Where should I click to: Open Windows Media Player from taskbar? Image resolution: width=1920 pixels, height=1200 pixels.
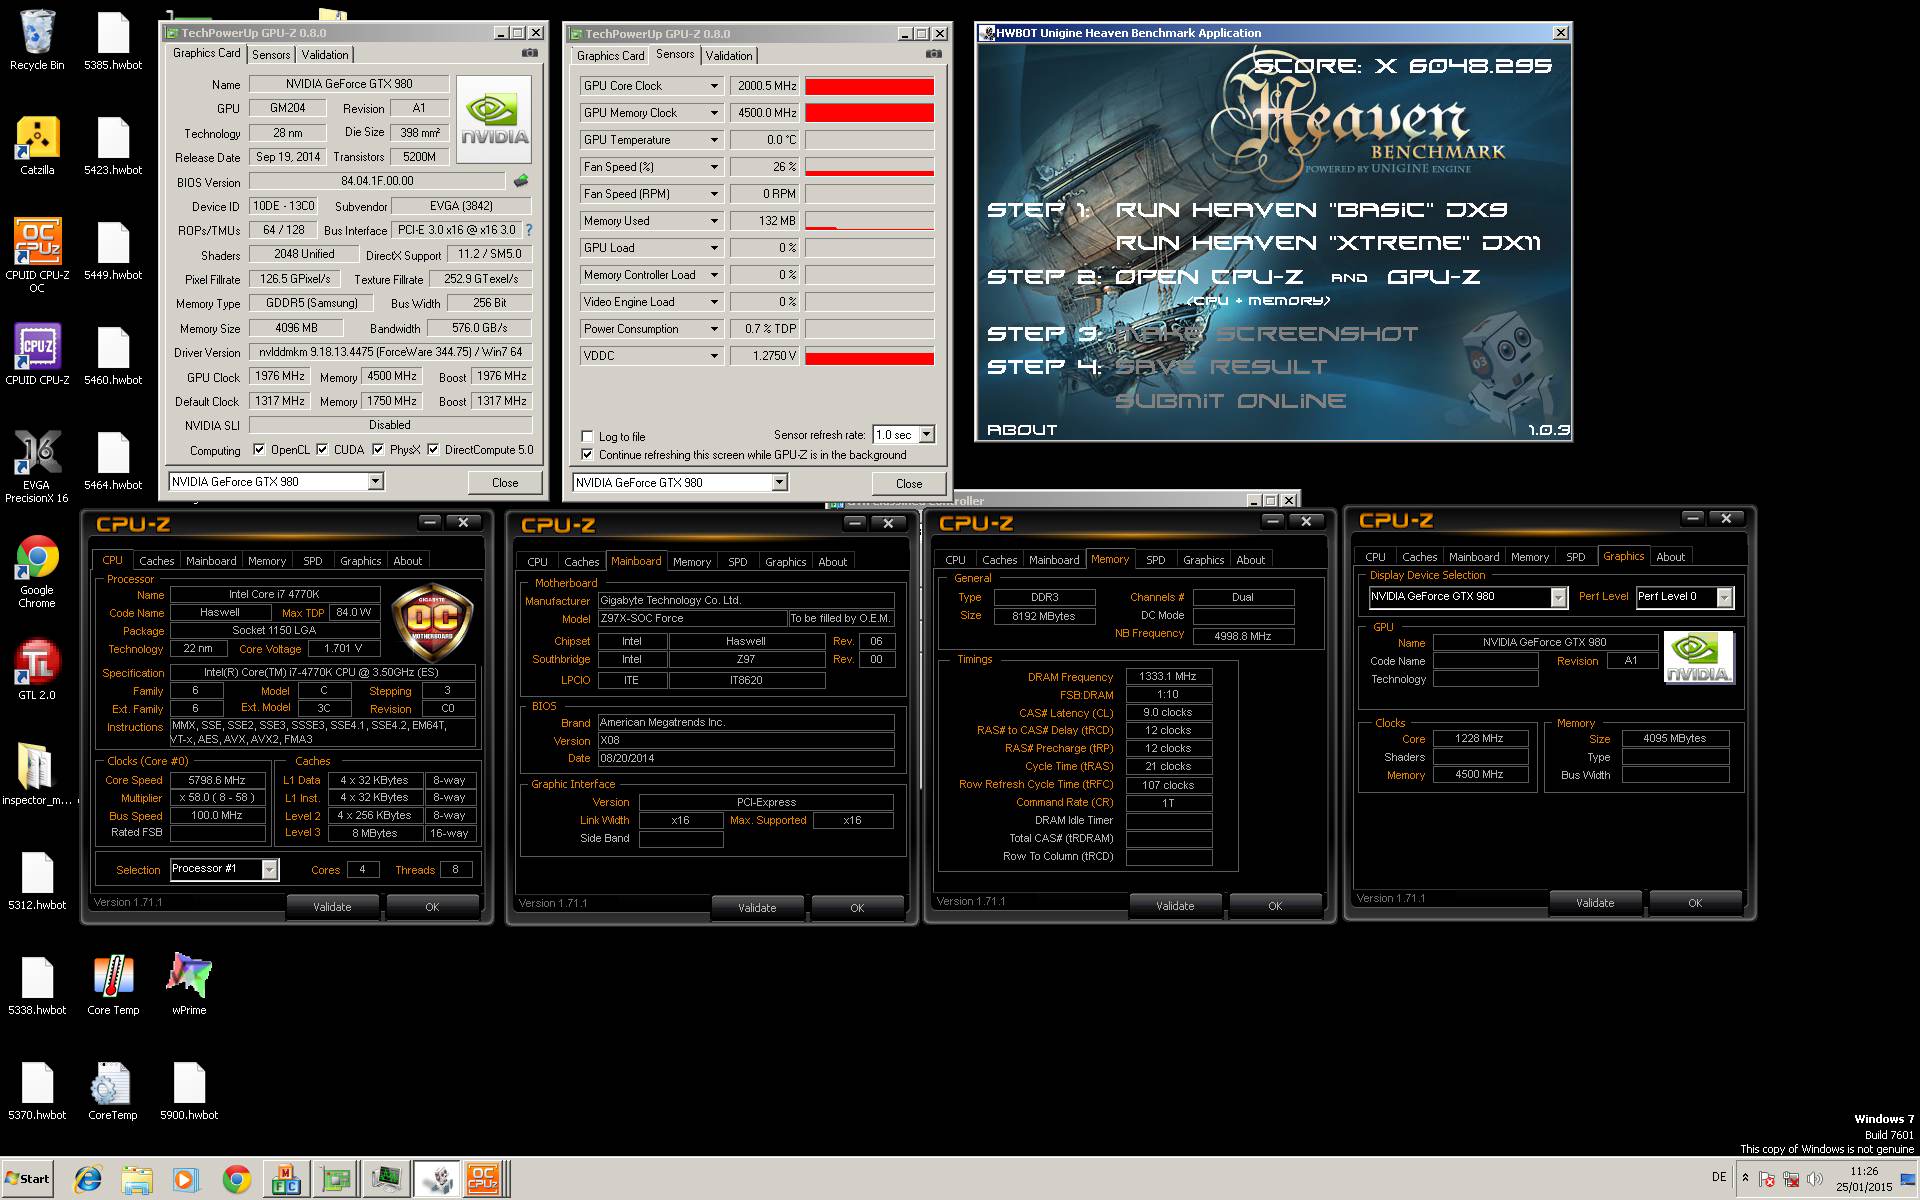point(186,1180)
